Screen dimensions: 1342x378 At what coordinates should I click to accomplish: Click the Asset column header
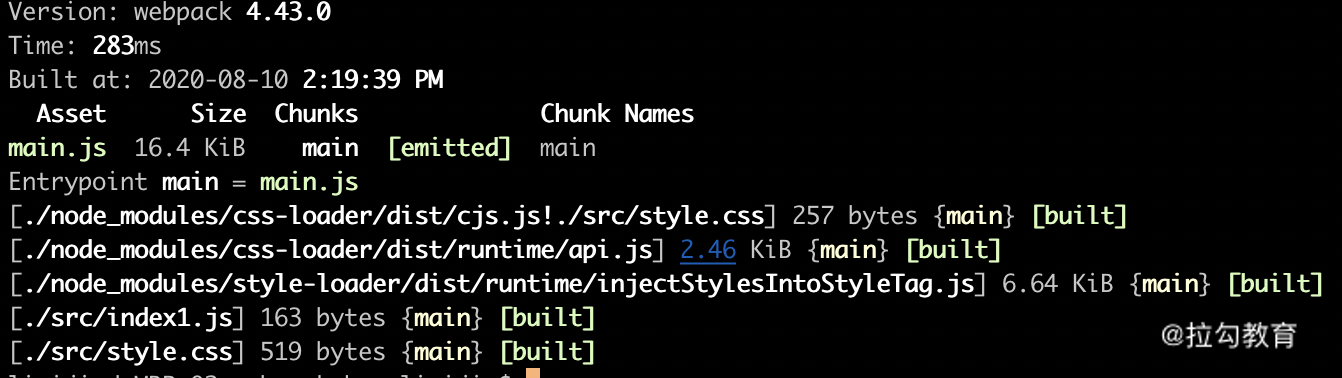71,114
